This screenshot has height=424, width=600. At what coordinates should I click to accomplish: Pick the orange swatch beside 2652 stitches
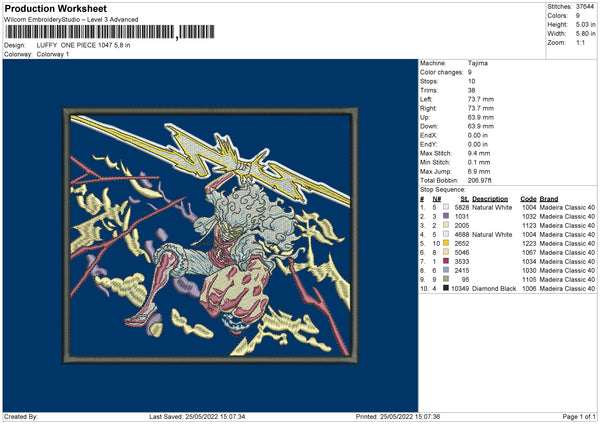coord(446,243)
